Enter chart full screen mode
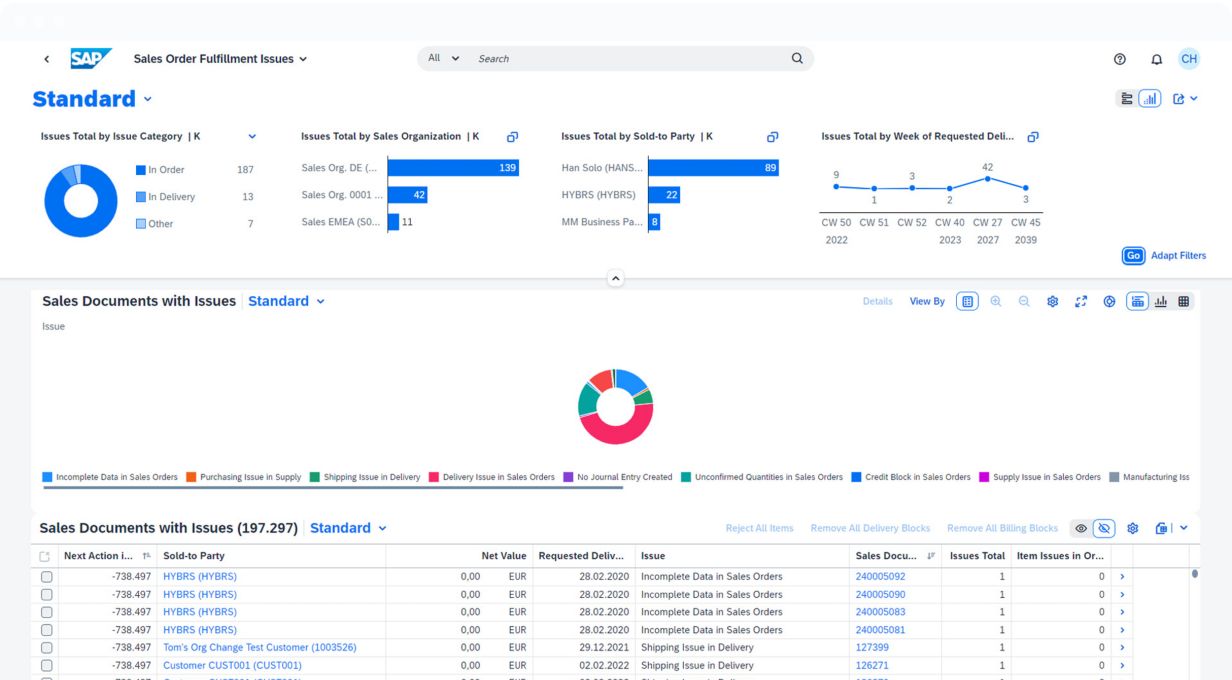Image resolution: width=1232 pixels, height=680 pixels. [1081, 301]
